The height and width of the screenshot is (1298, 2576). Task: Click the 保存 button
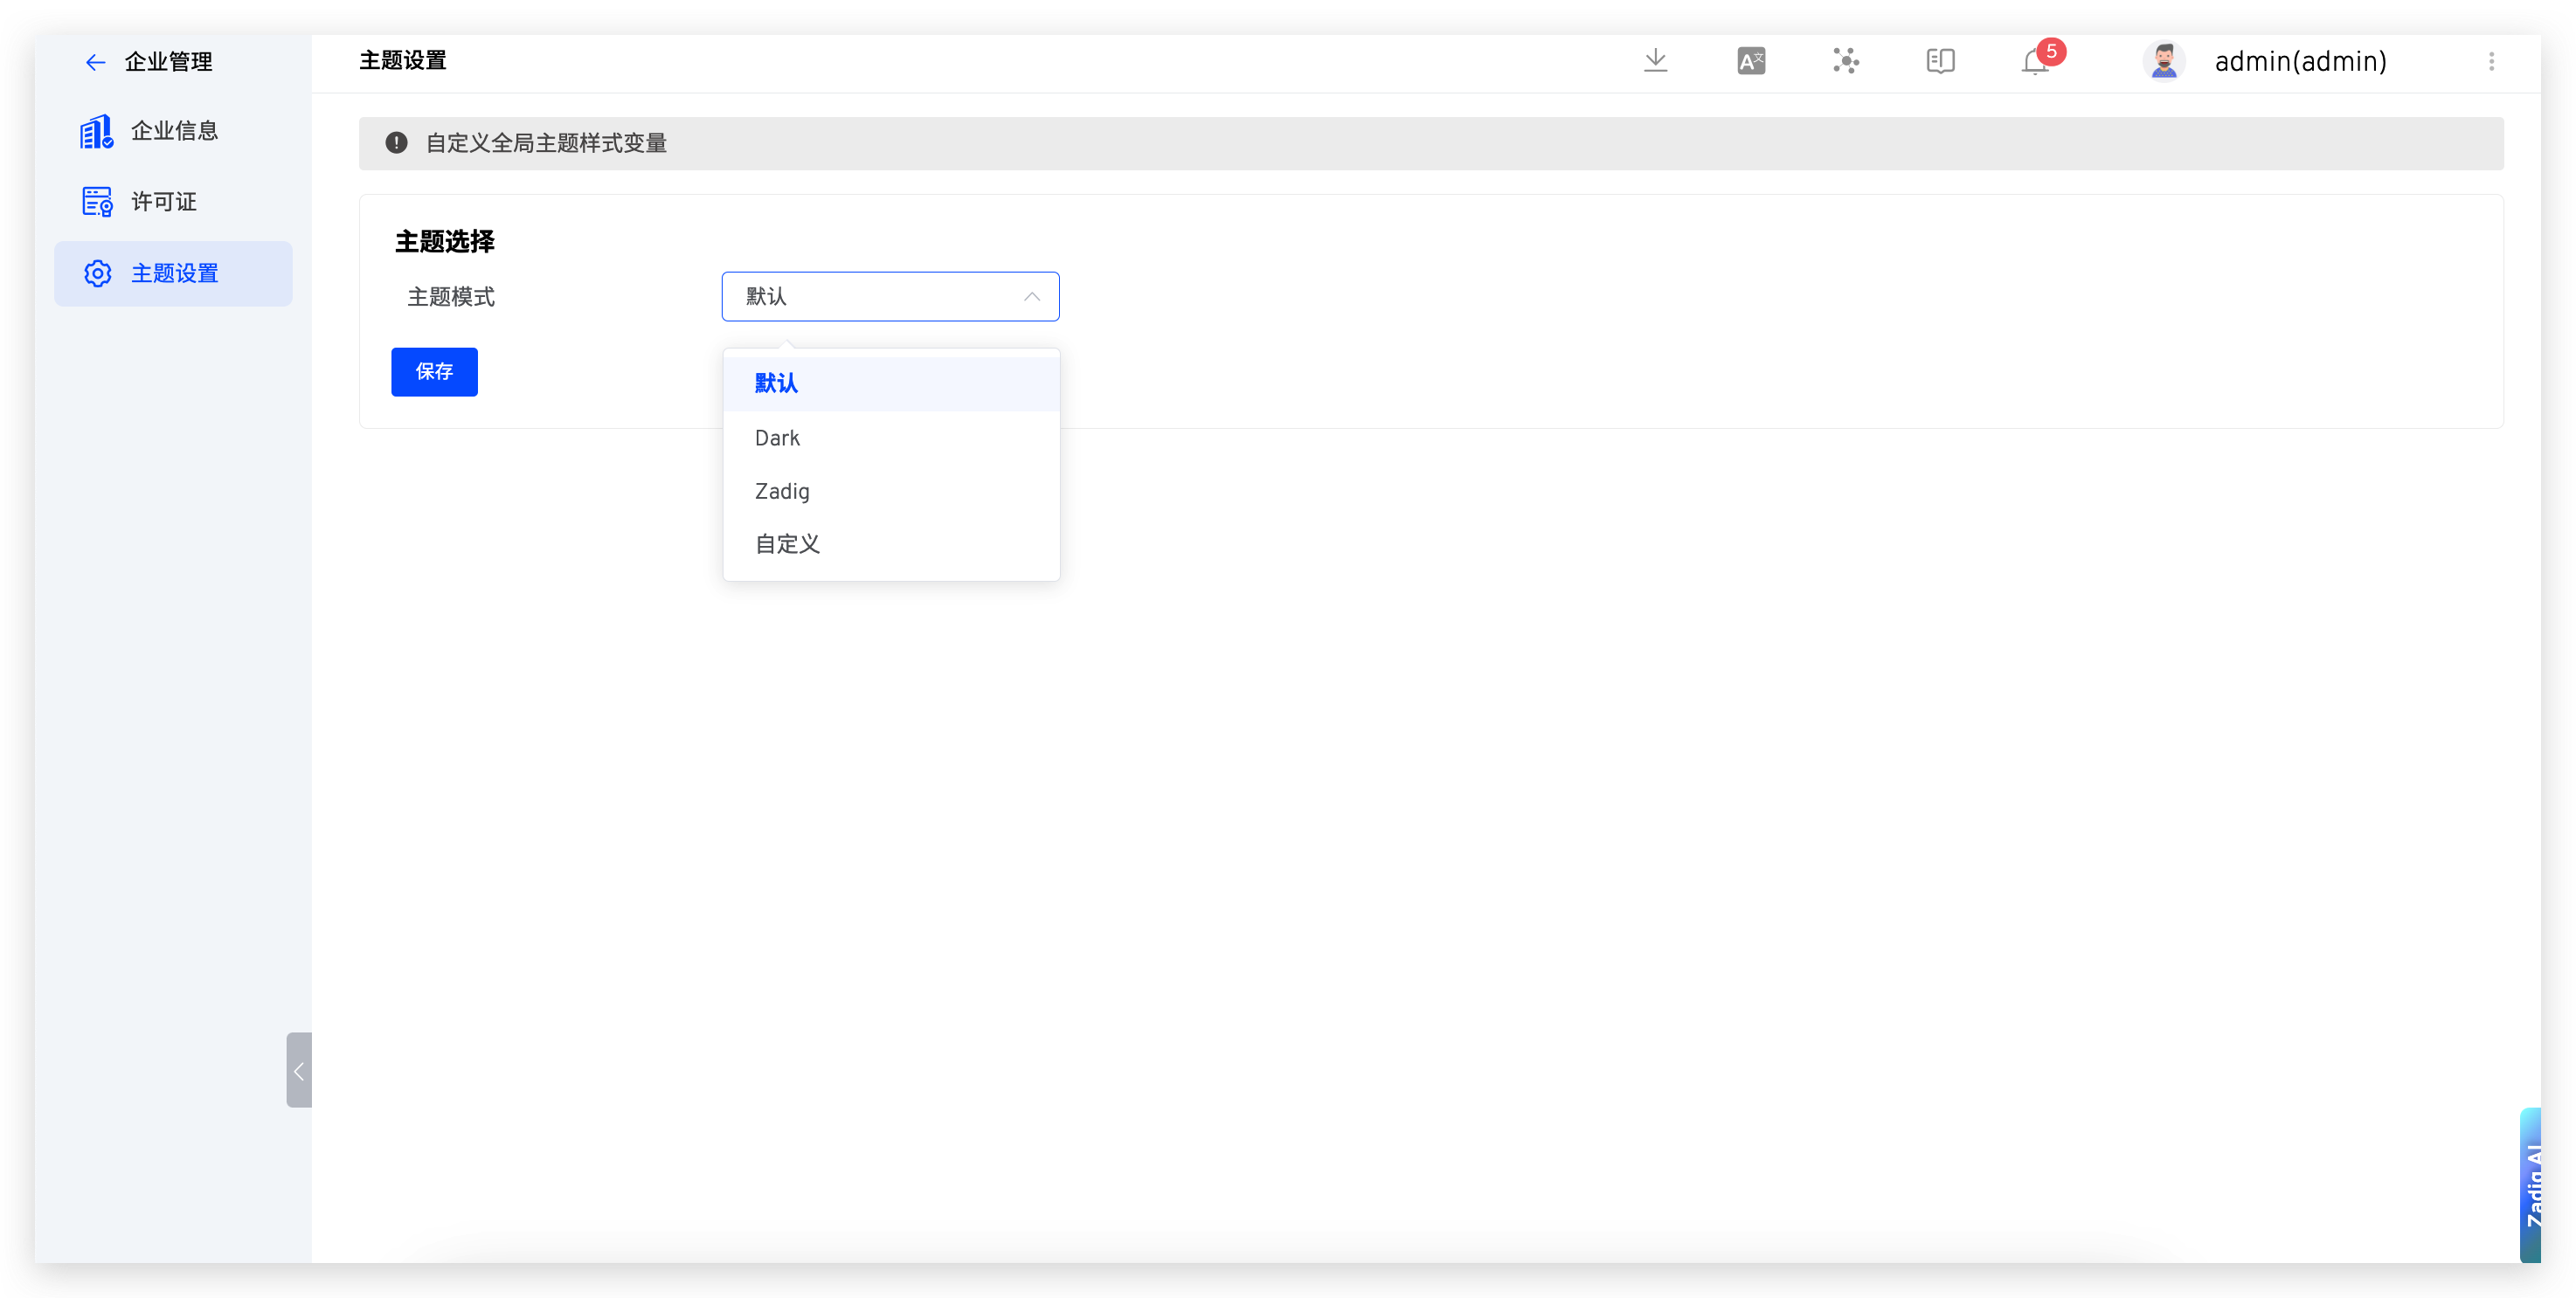point(434,372)
